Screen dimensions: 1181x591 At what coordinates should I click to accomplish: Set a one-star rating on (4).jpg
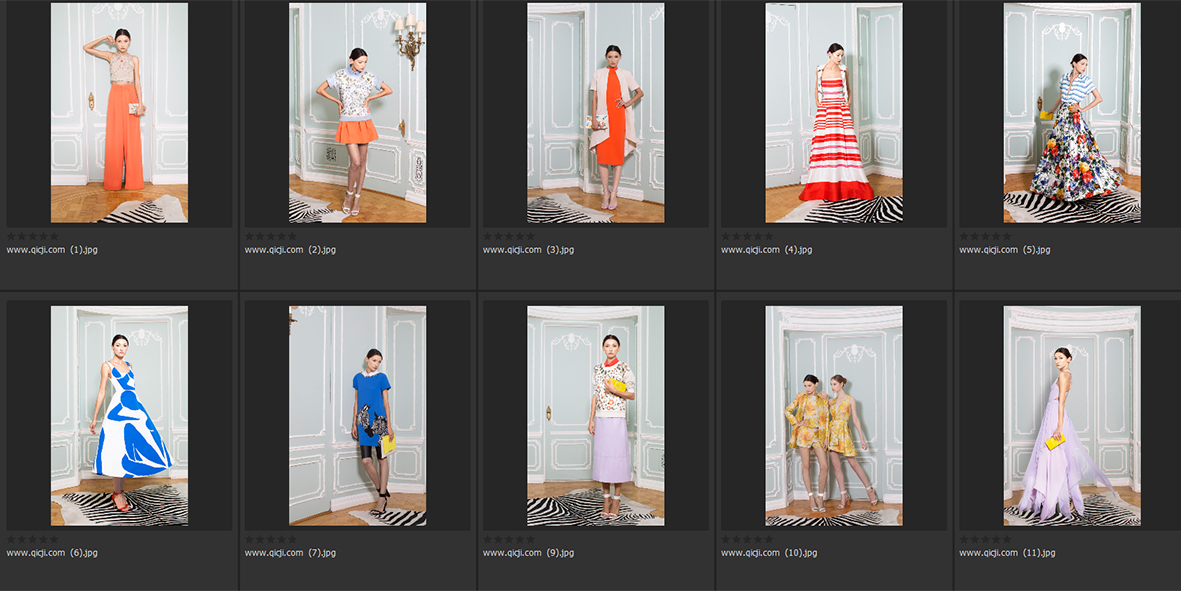click(726, 236)
